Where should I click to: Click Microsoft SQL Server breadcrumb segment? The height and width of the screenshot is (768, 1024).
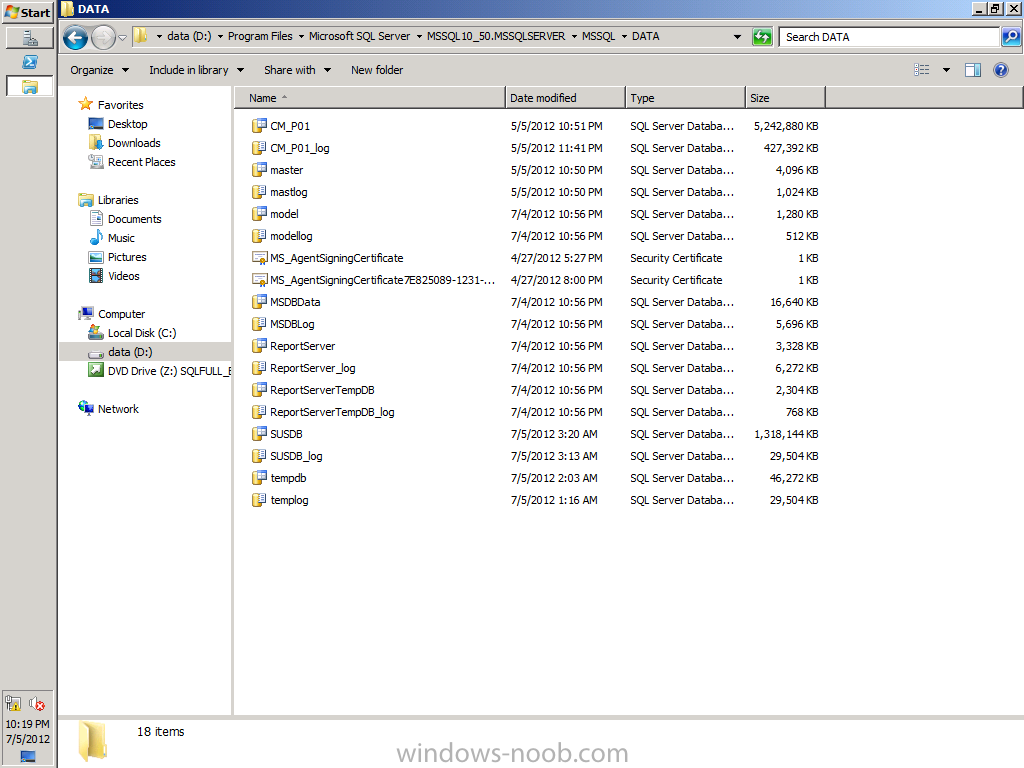coord(359,37)
